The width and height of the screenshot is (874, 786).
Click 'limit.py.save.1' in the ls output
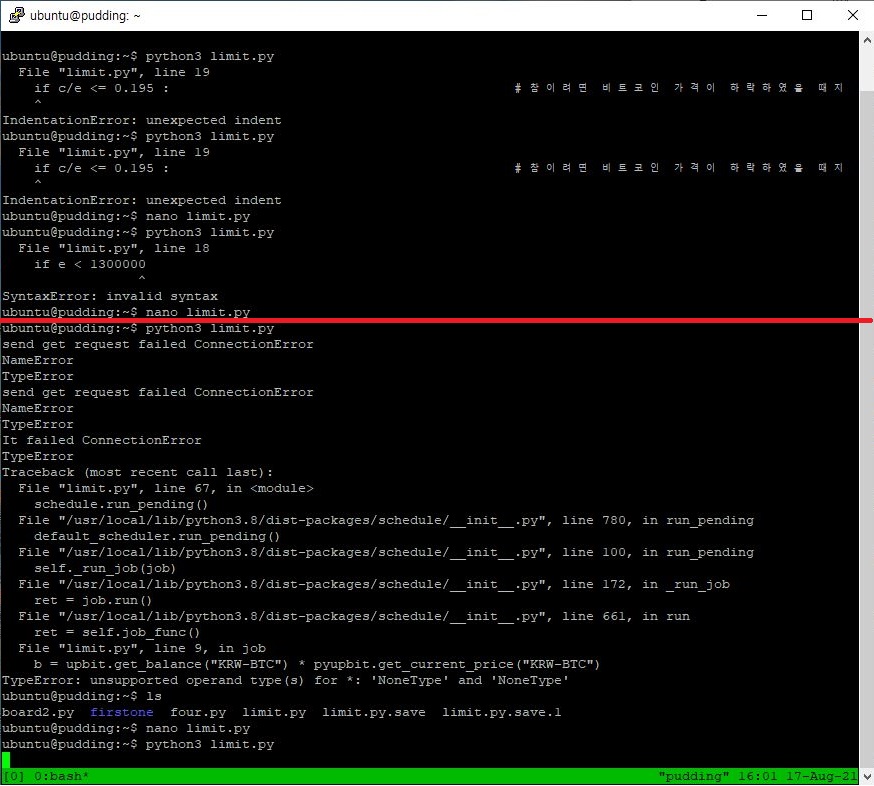pos(502,712)
